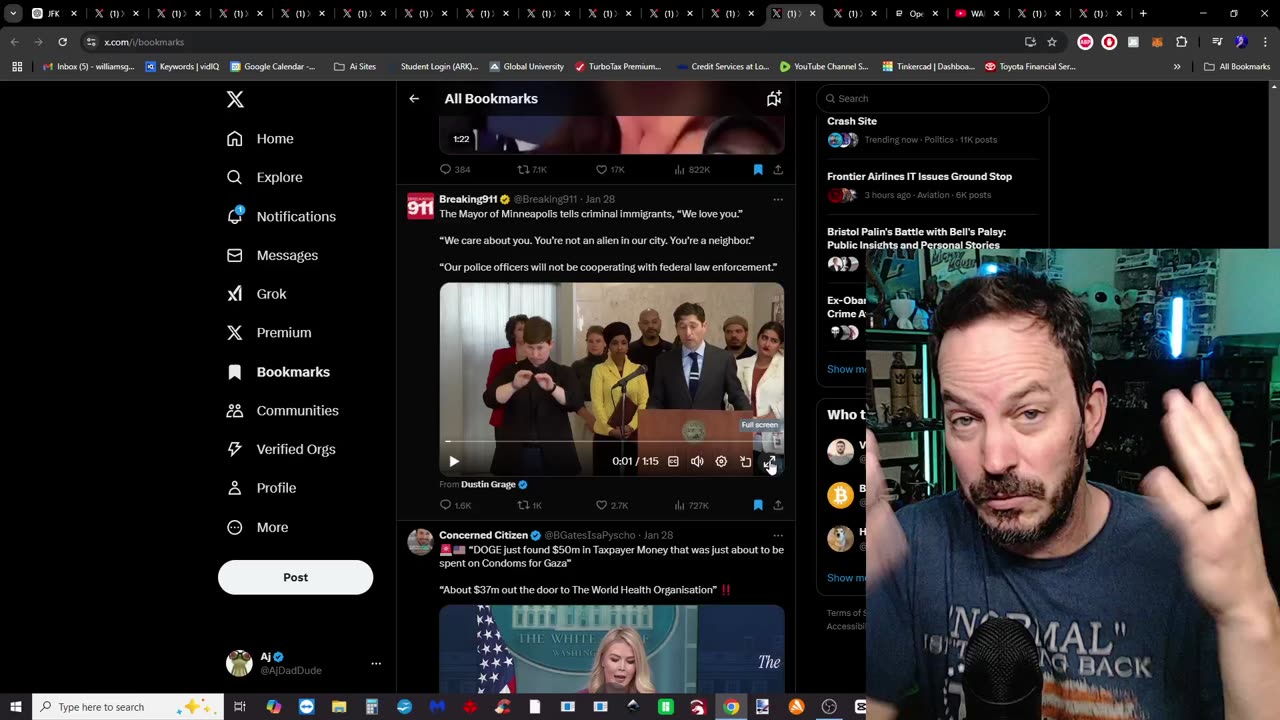Open Concerned Citizen post options menu

[778, 535]
